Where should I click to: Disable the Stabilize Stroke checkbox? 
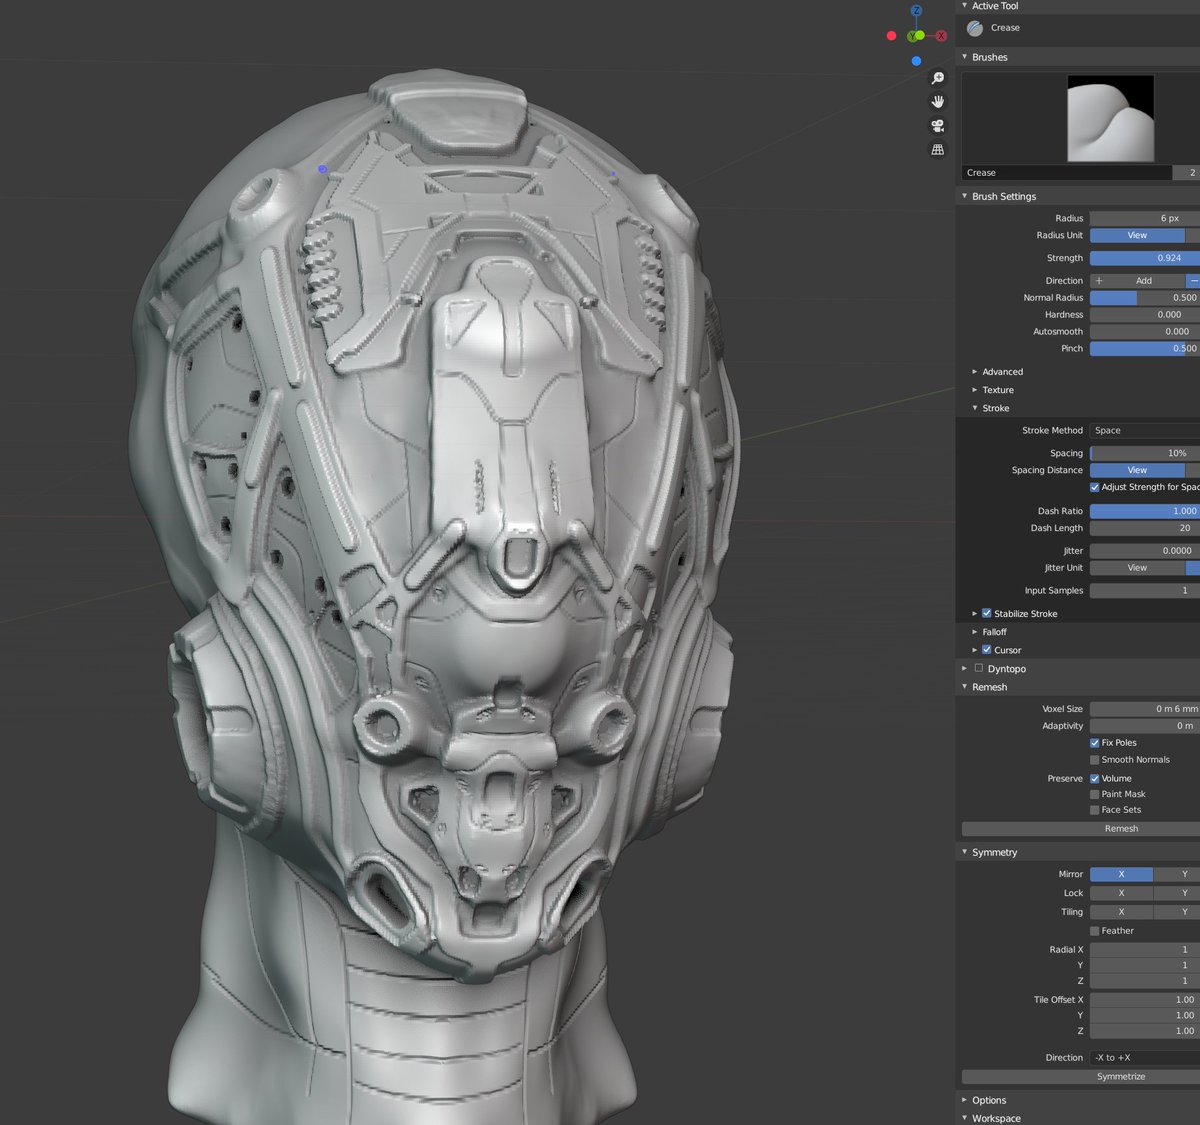tap(987, 614)
